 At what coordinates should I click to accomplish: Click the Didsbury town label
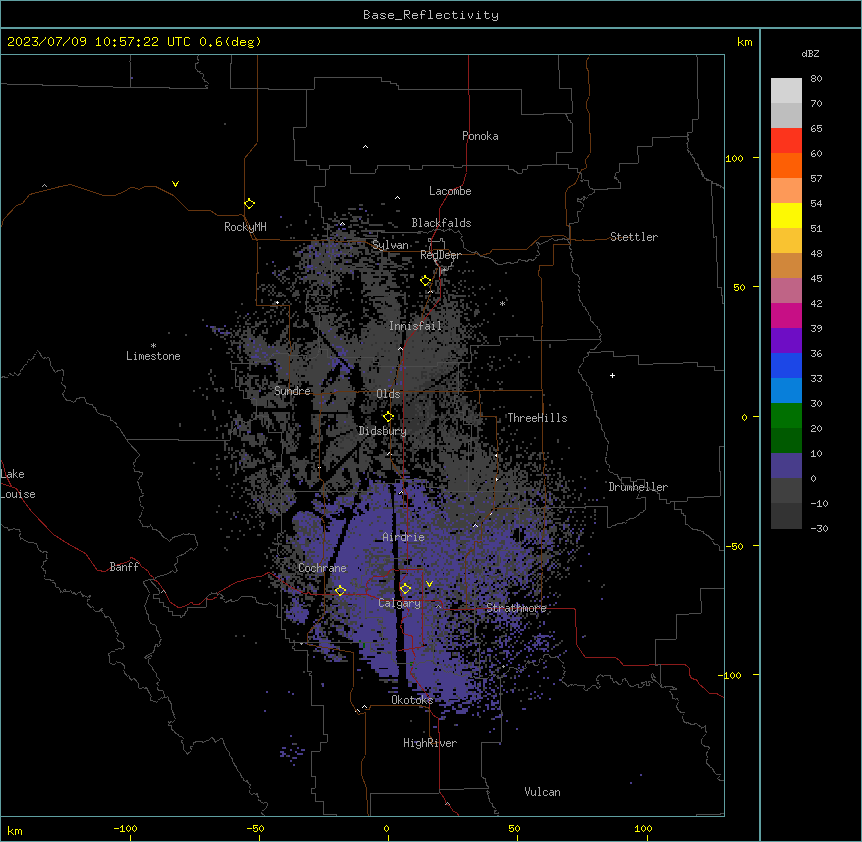point(383,431)
